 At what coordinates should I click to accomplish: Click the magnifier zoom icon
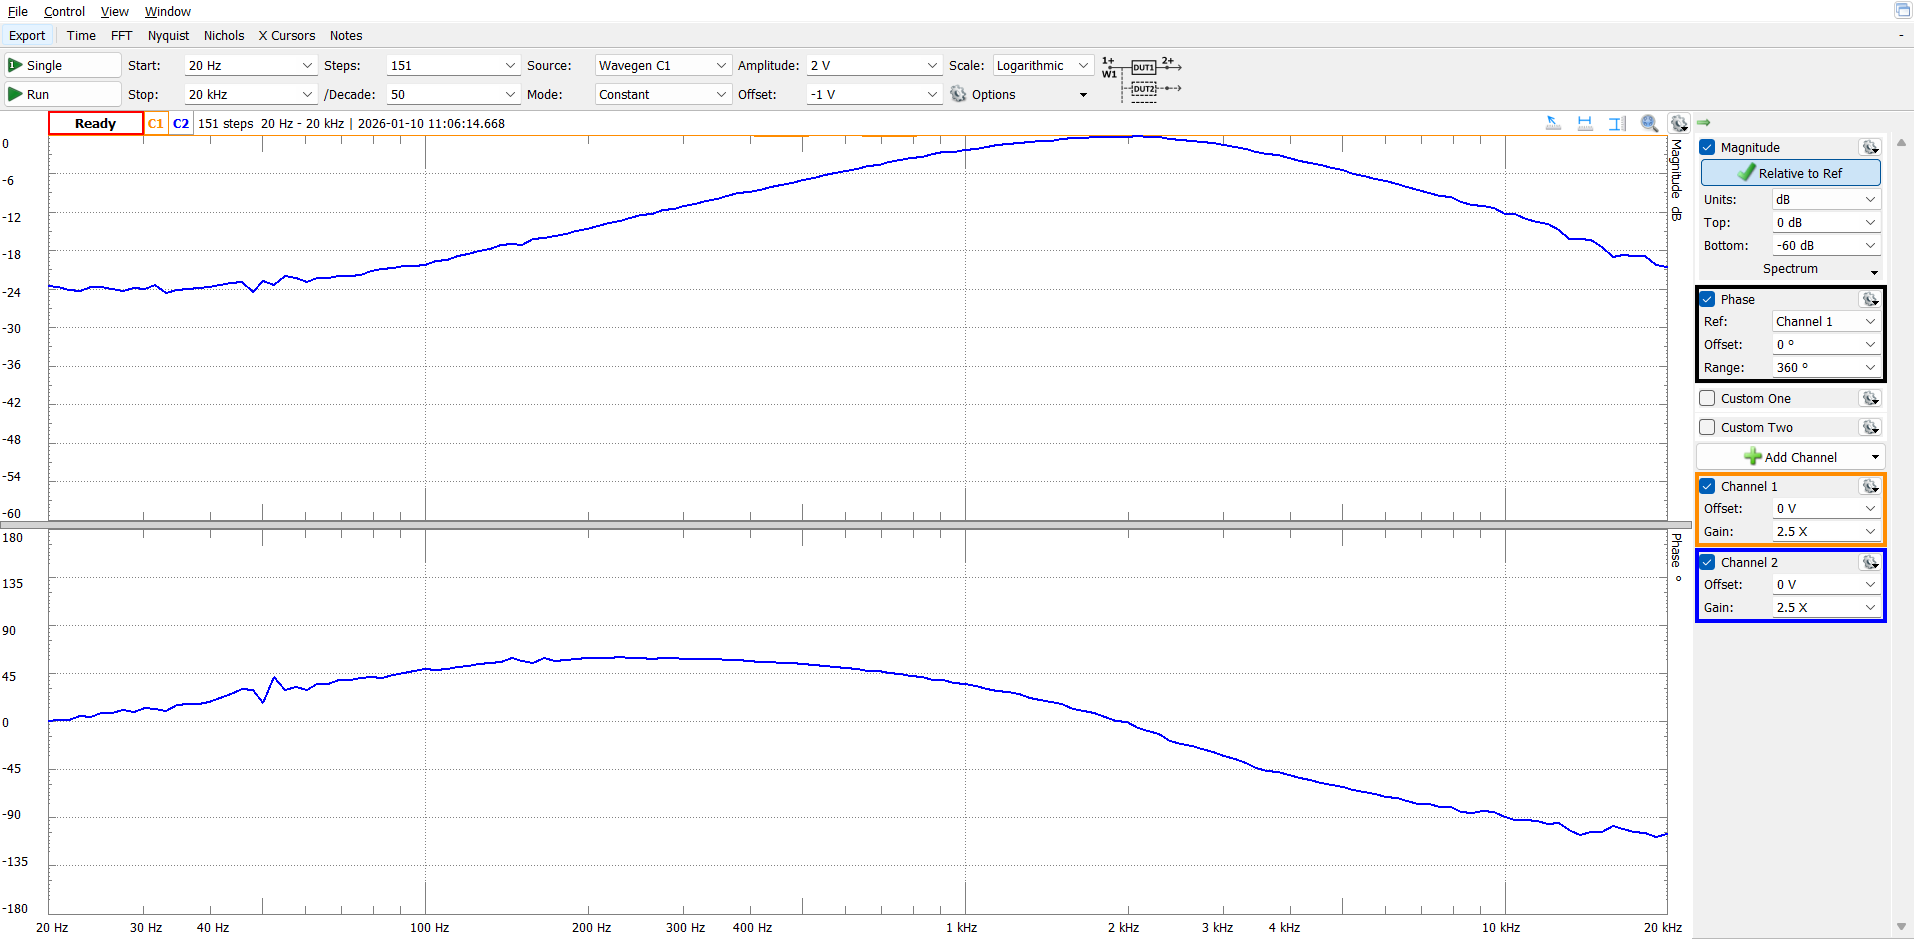pyautogui.click(x=1649, y=123)
